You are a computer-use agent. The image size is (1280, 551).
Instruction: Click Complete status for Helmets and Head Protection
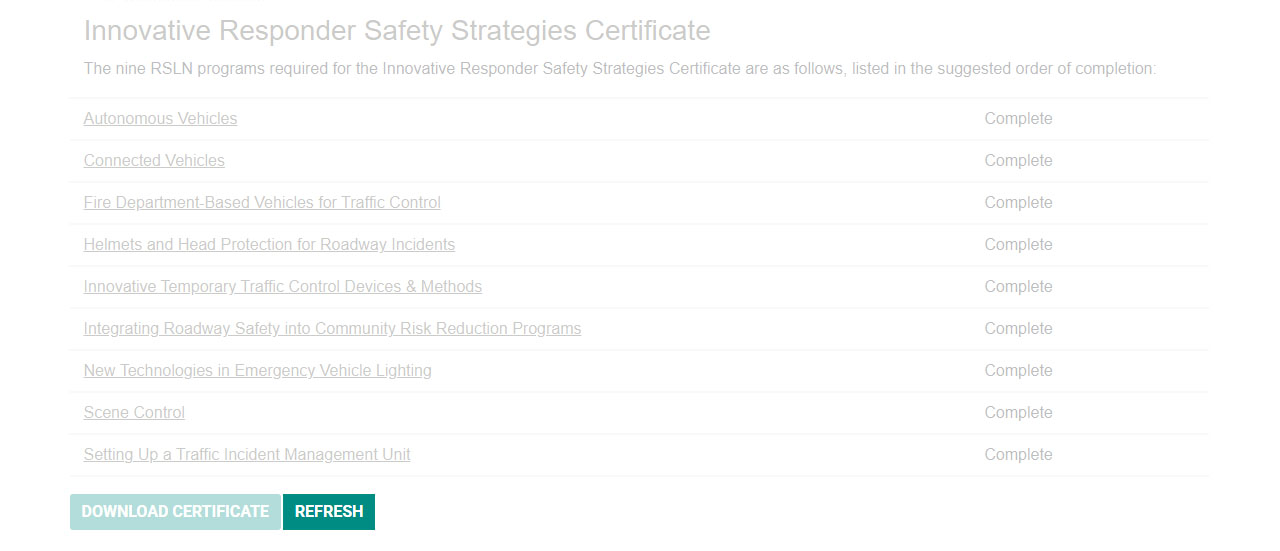[1018, 245]
